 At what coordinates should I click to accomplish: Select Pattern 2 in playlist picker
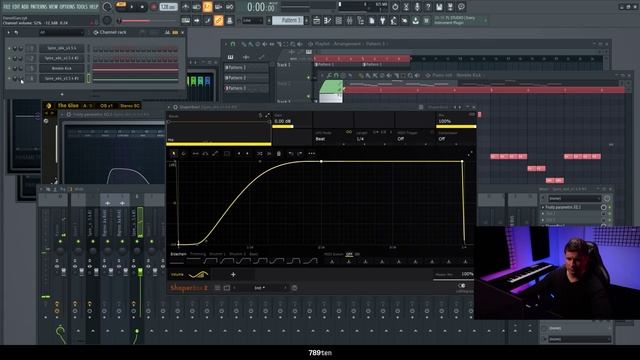pyautogui.click(x=246, y=78)
